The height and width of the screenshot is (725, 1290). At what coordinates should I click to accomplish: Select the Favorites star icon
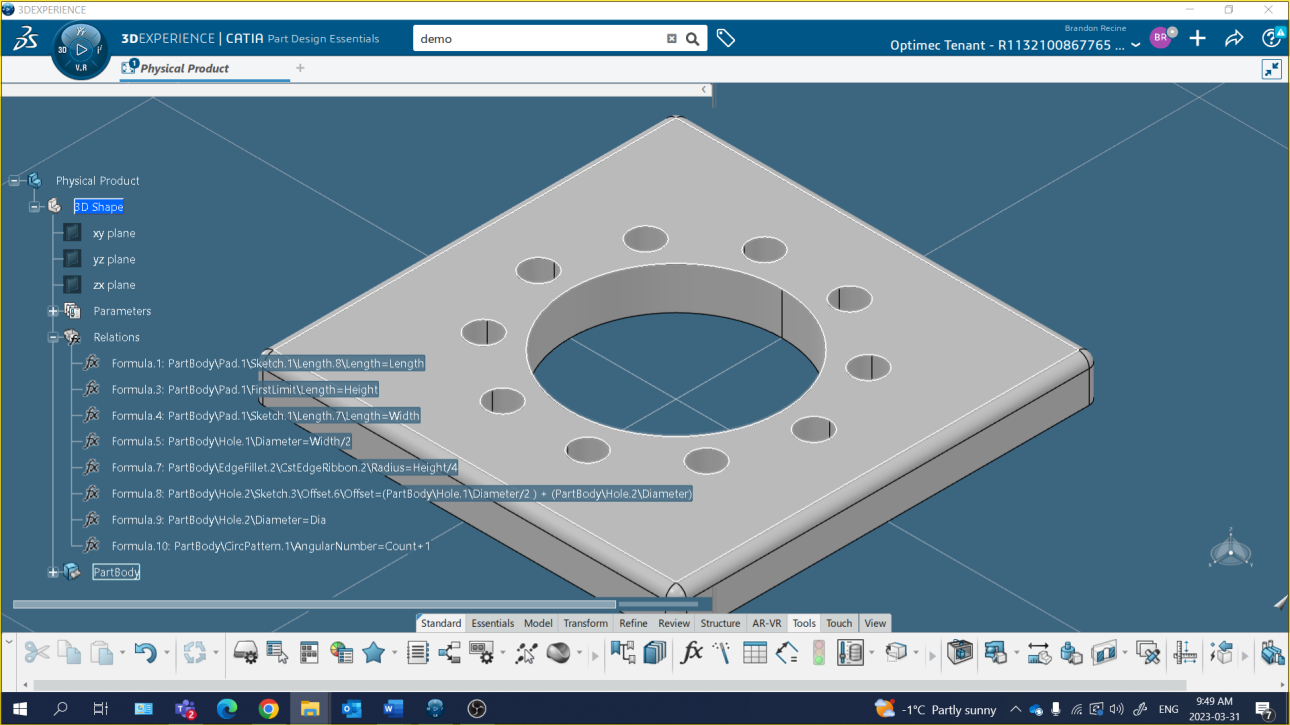pos(374,652)
